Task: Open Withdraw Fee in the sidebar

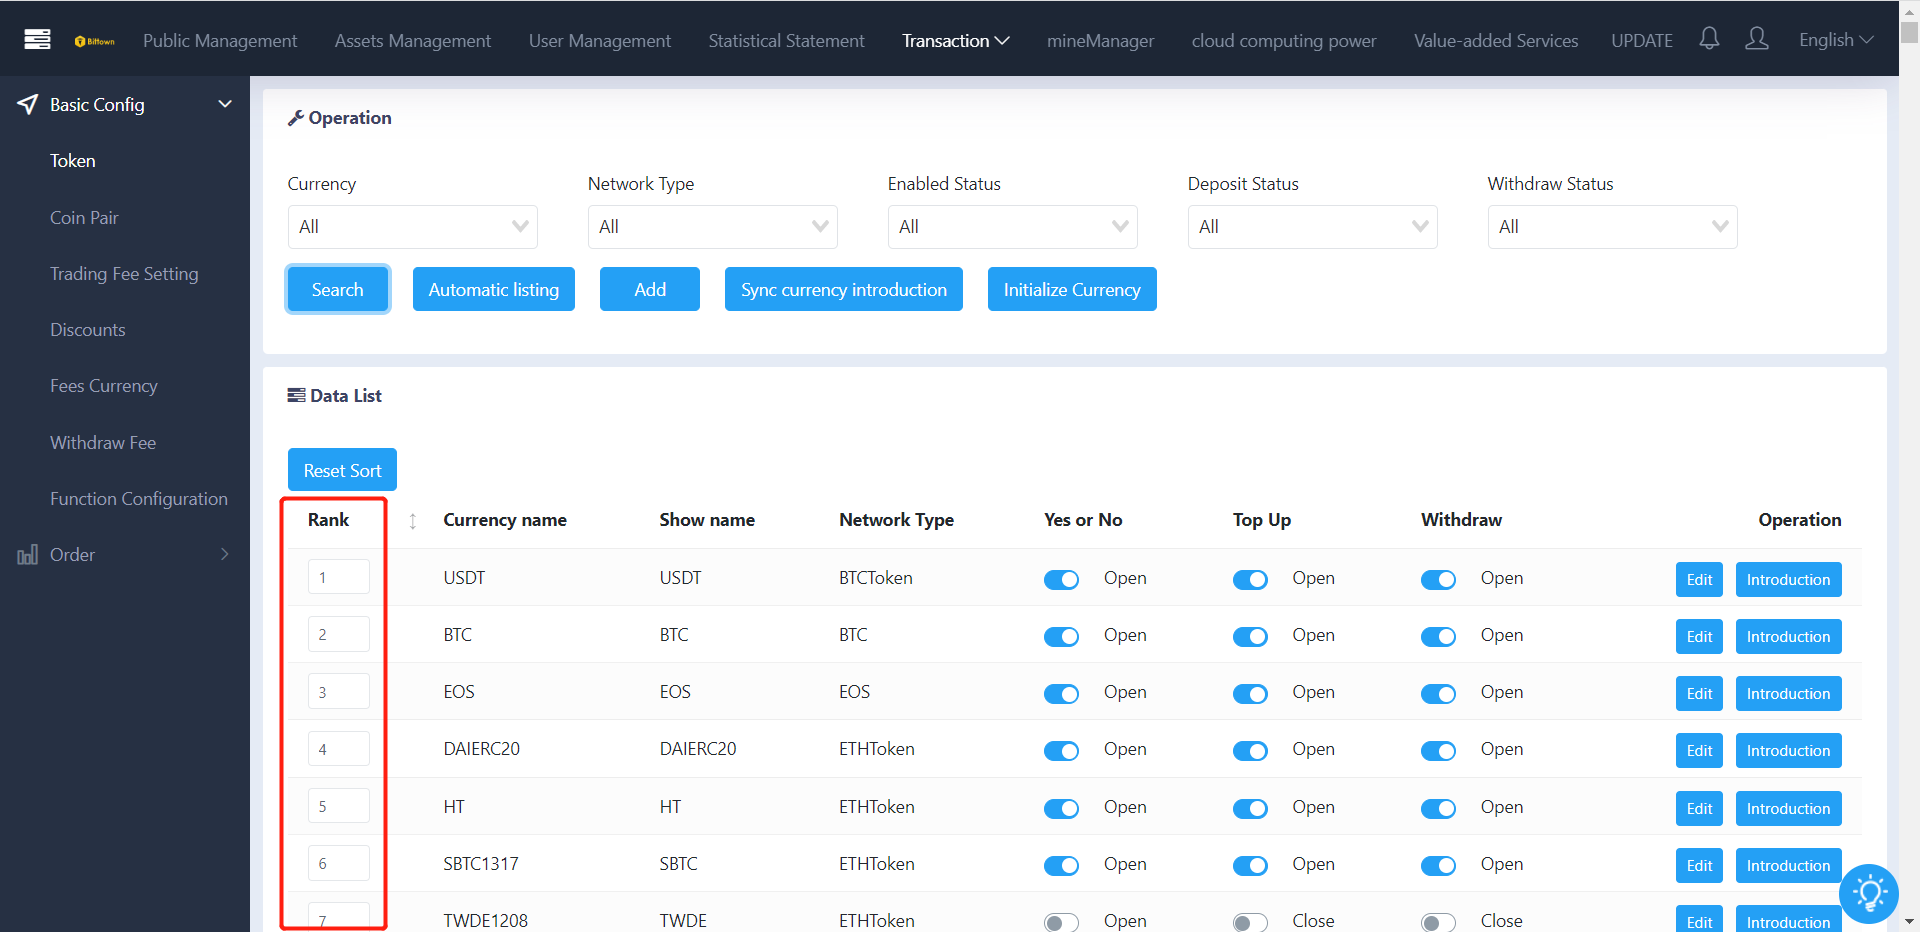Action: coord(103,443)
